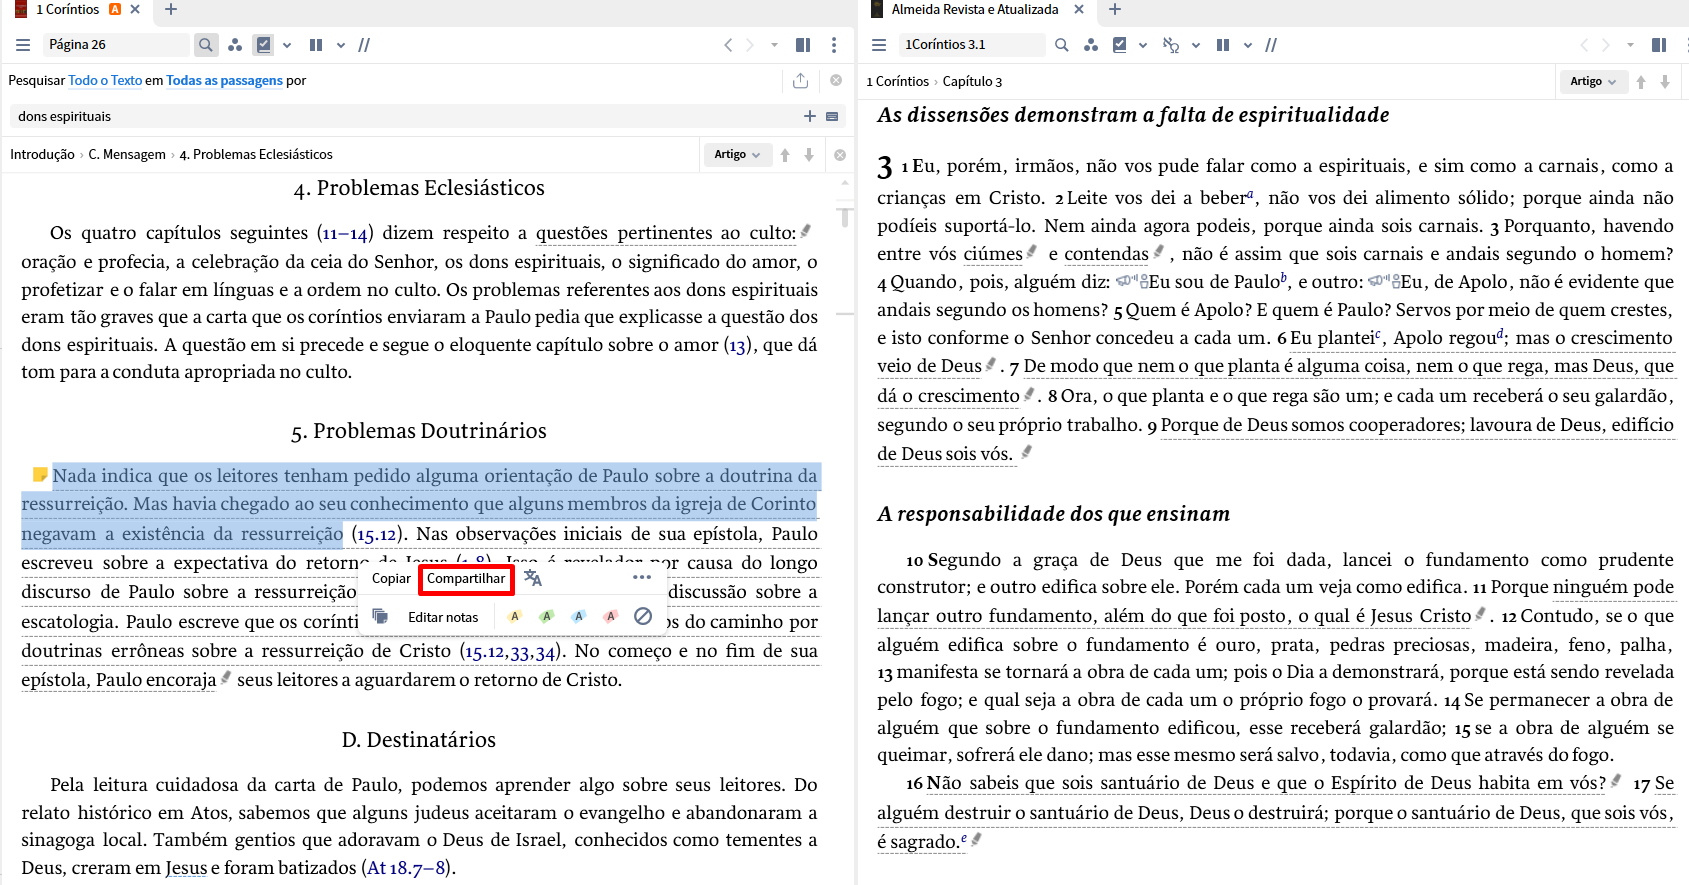Close the inline search bar

click(836, 80)
